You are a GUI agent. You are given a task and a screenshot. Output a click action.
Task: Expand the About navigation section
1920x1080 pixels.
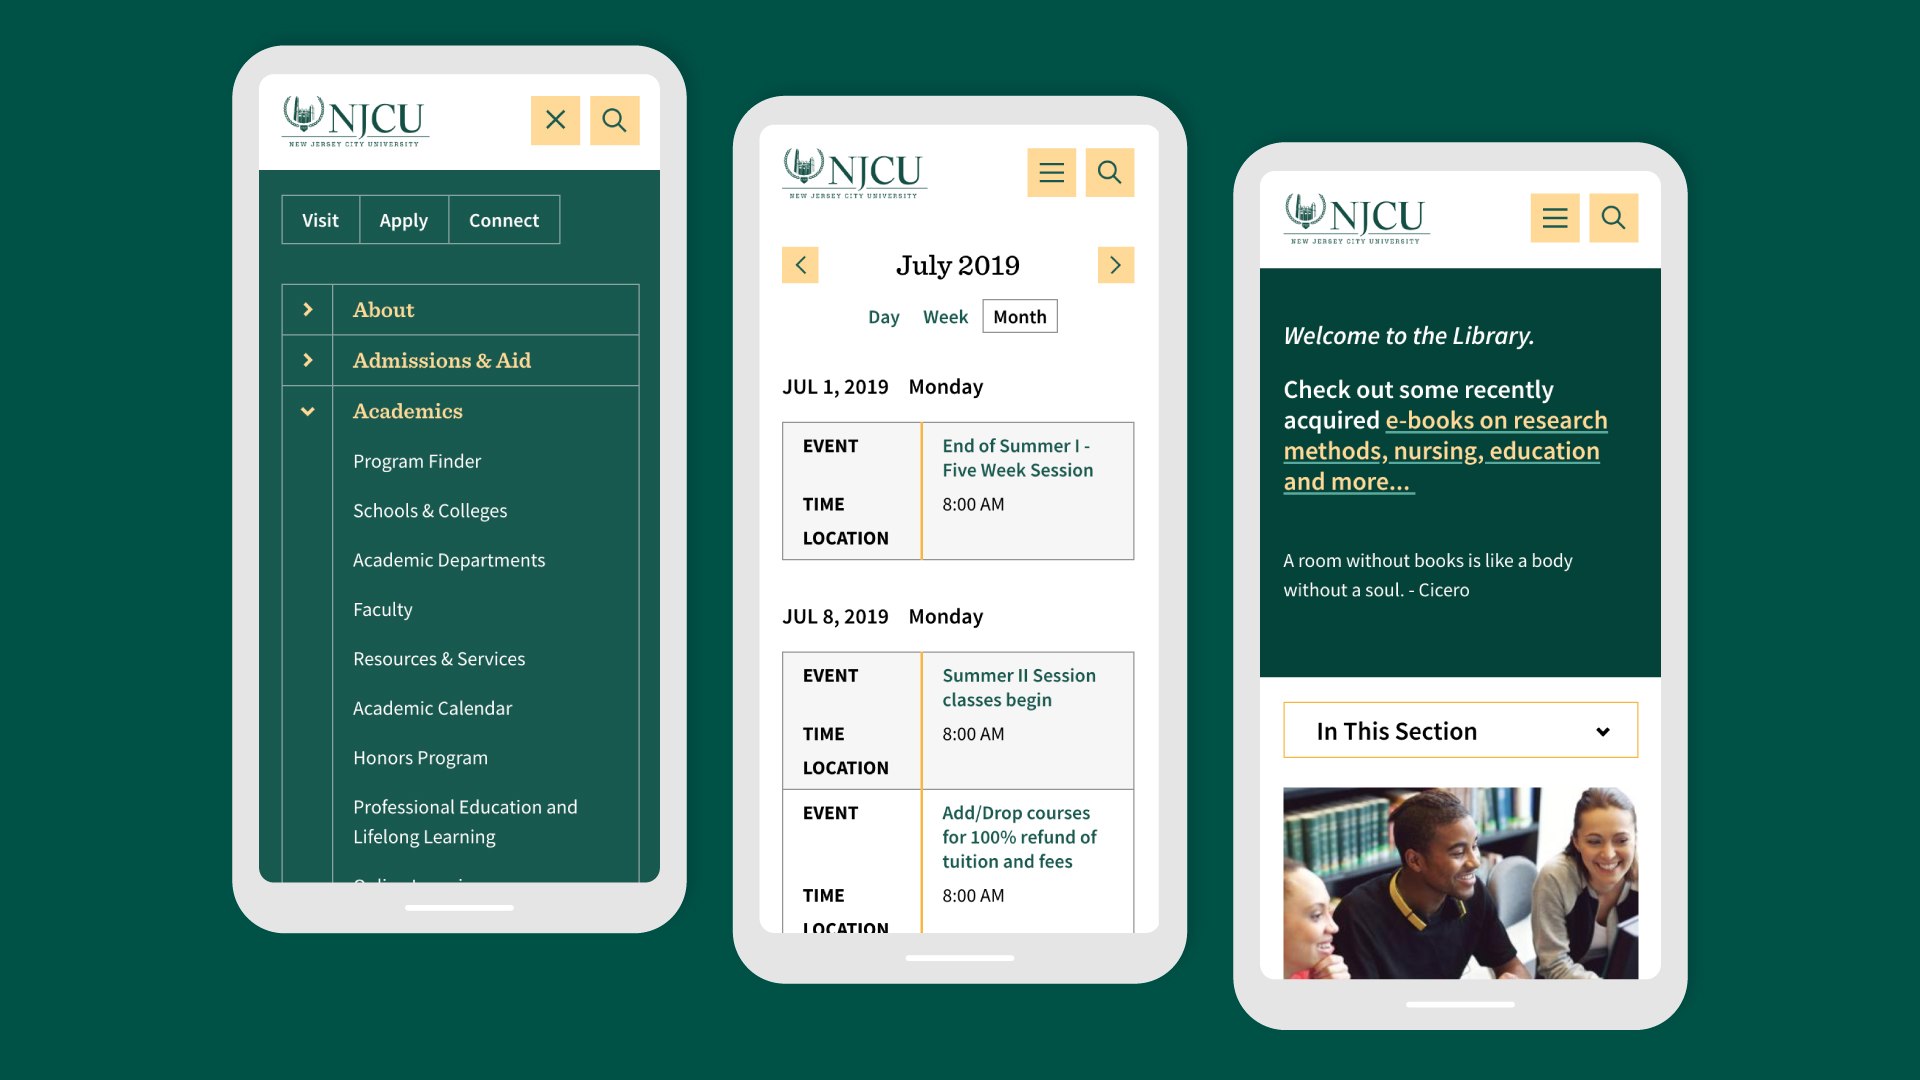pos(307,309)
